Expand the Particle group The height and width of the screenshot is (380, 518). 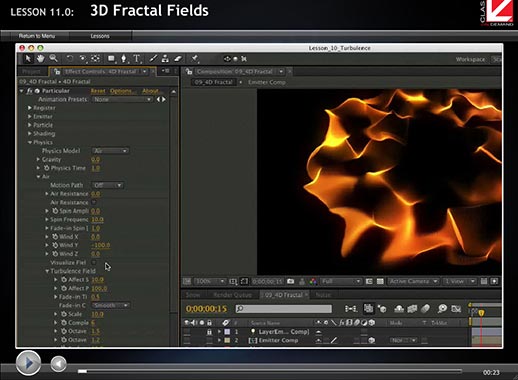[30, 125]
